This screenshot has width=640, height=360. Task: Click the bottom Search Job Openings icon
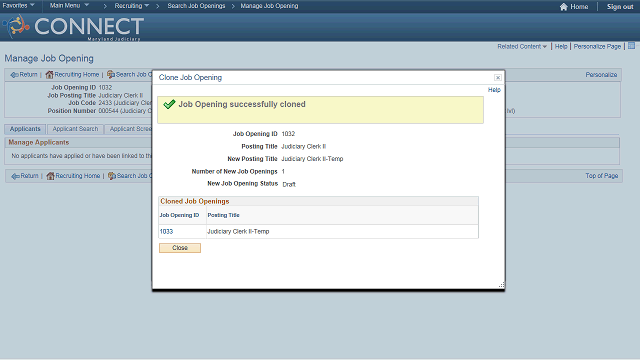point(111,176)
